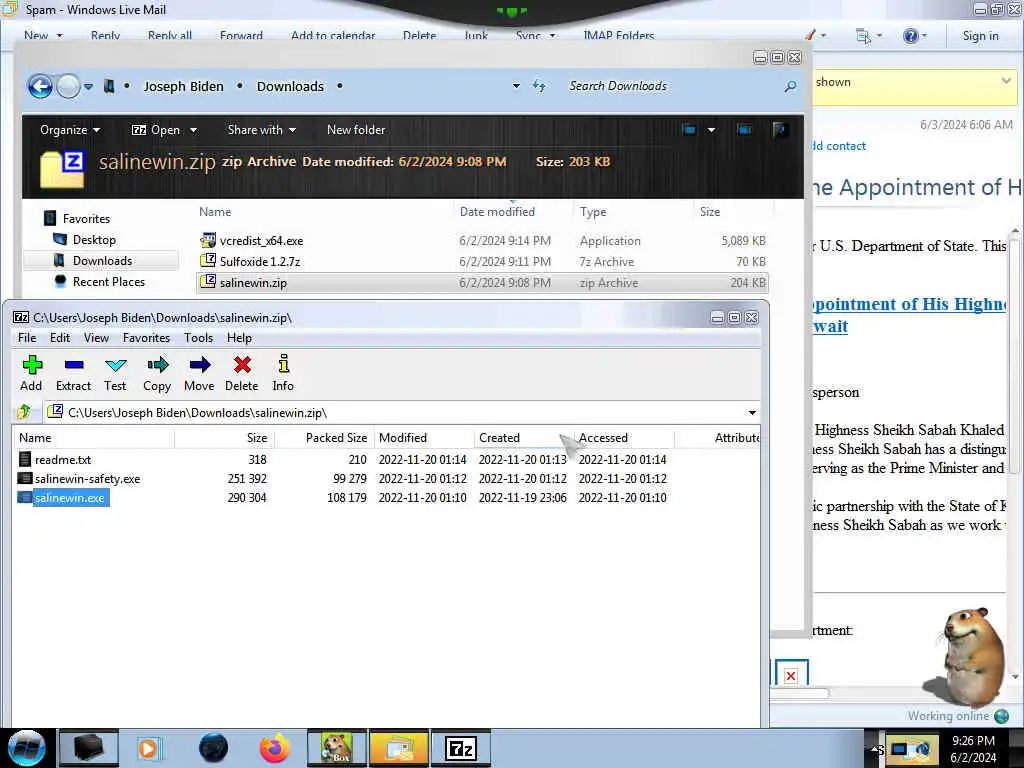This screenshot has width=1024, height=768.
Task: Click the Explorer help icon in command bar
Action: pyautogui.click(x=779, y=130)
